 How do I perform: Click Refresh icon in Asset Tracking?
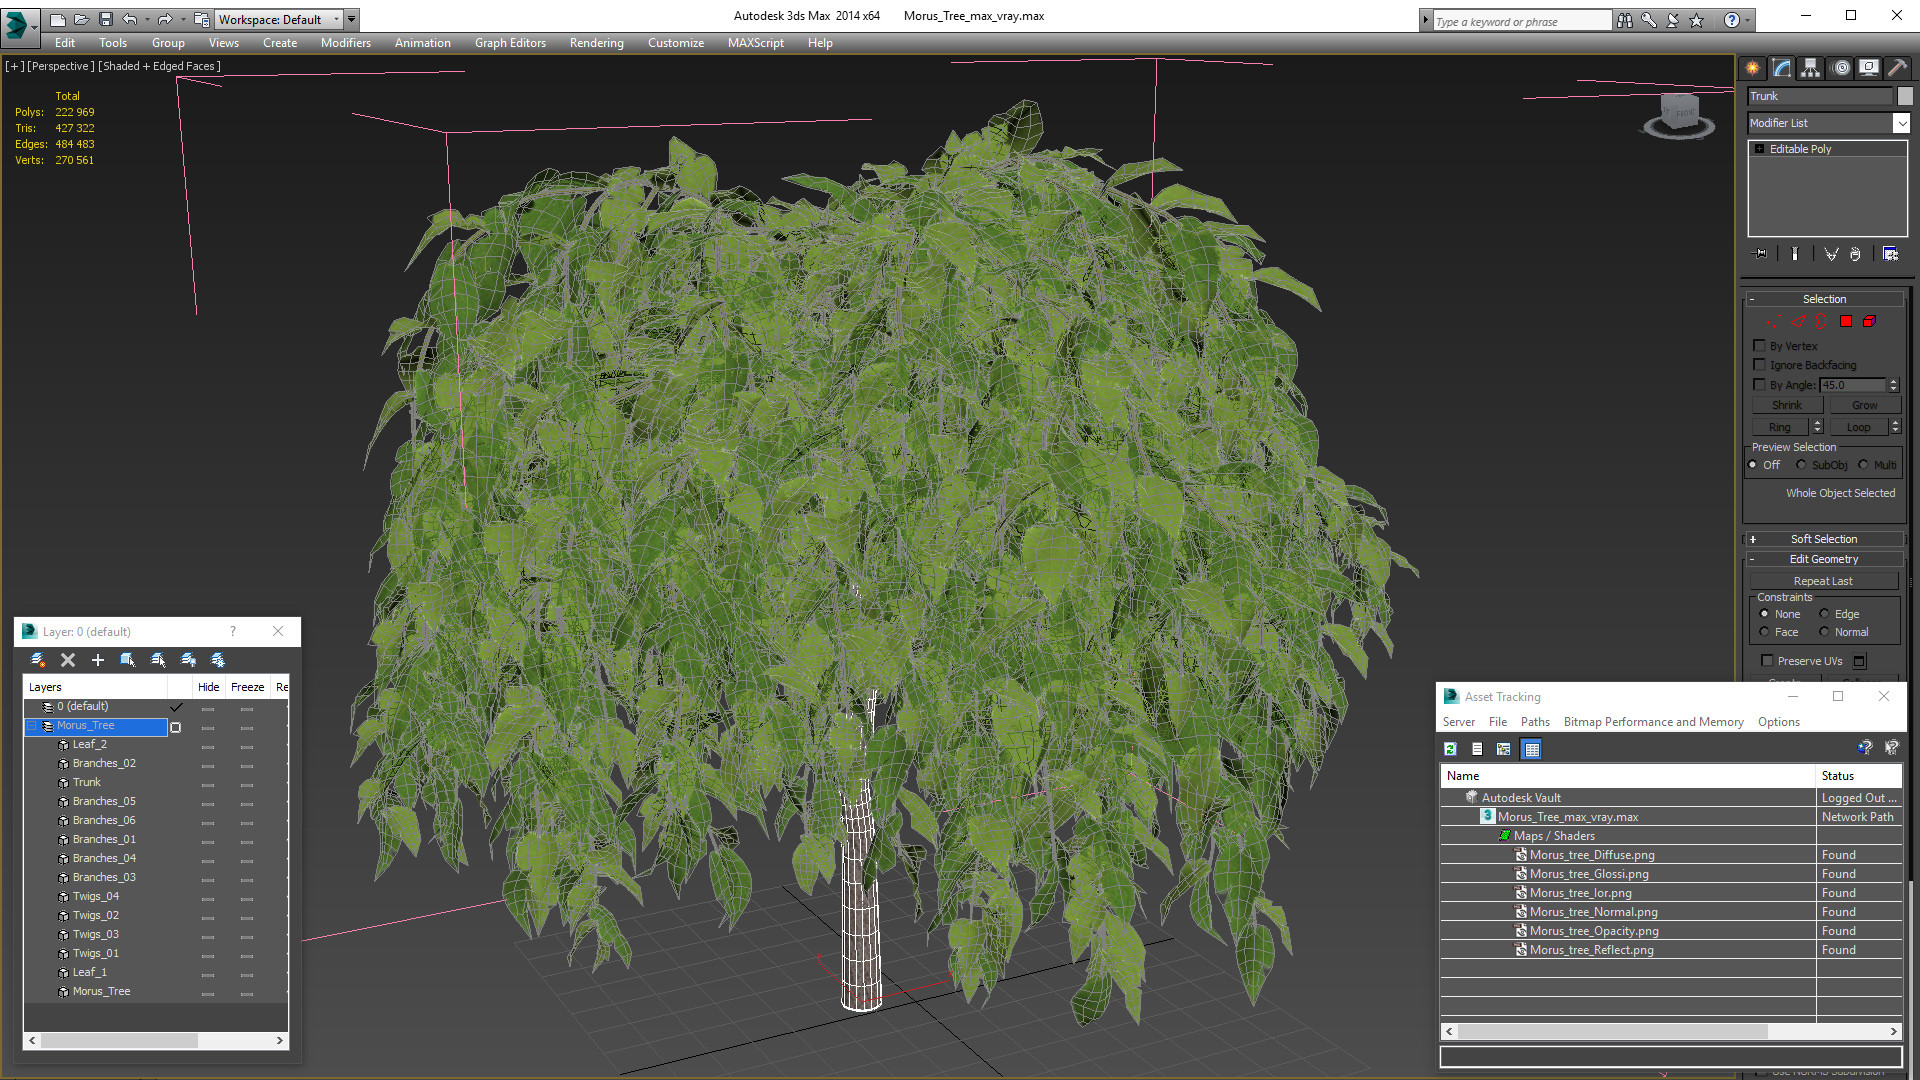(x=1450, y=749)
